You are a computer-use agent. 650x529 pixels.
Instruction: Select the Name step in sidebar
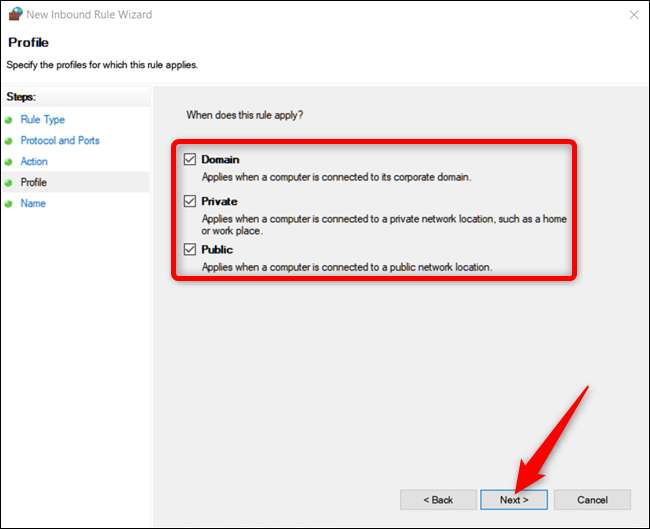tap(33, 204)
